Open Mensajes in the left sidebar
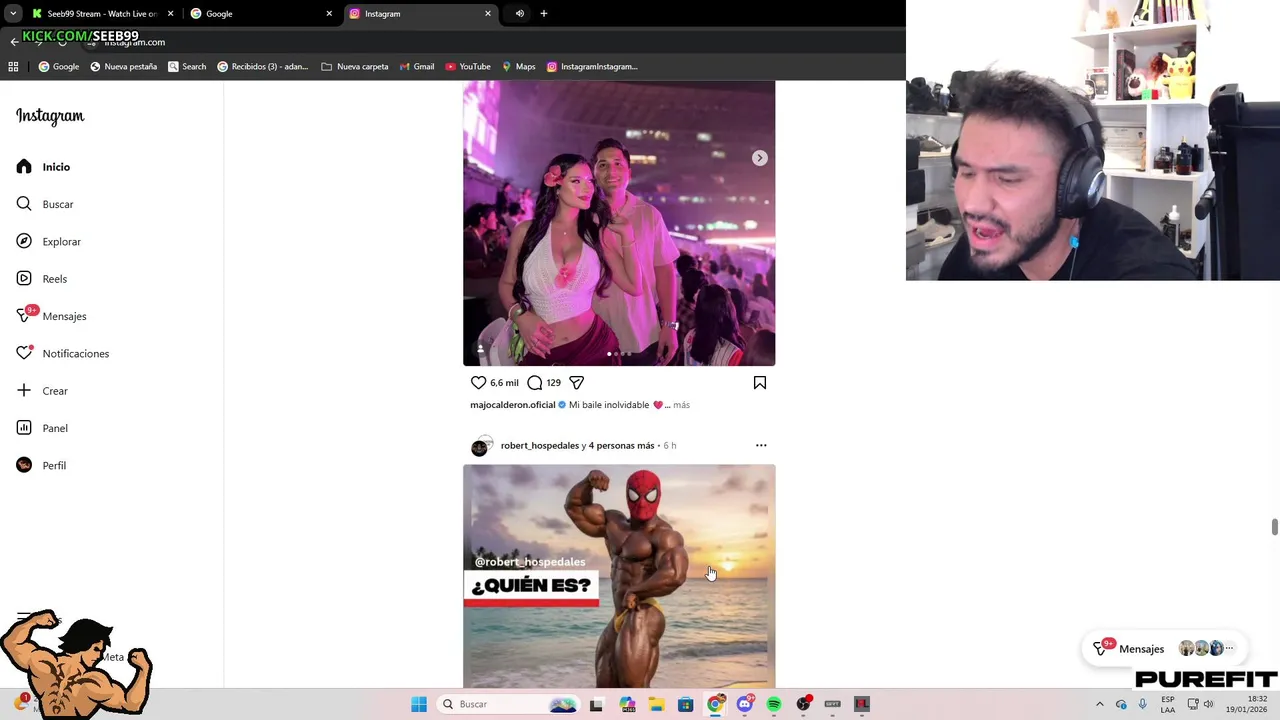Image resolution: width=1280 pixels, height=720 pixels. coord(51,316)
